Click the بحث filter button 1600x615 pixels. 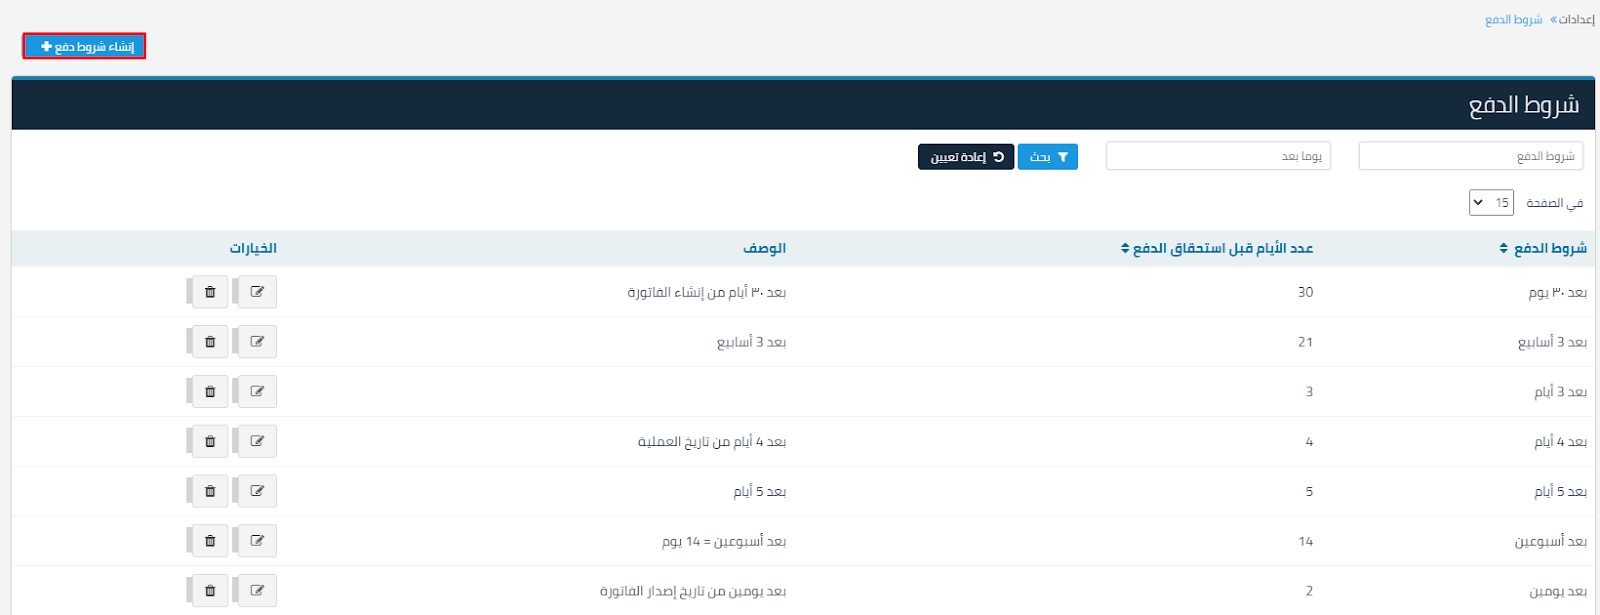(x=1047, y=157)
